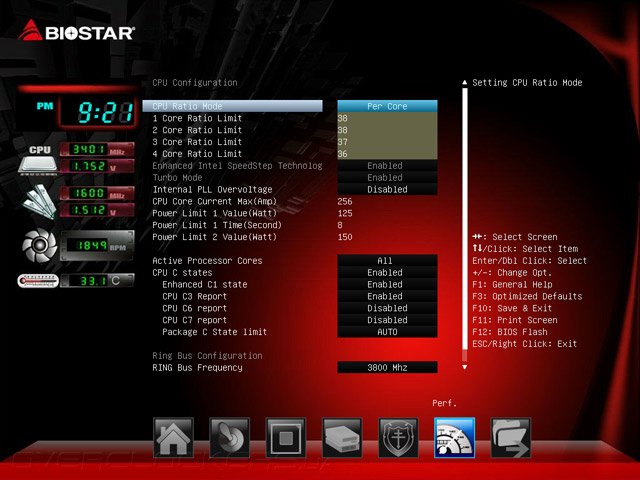Select CPU C states label
Viewport: 640px width, 480px height.
click(182, 272)
